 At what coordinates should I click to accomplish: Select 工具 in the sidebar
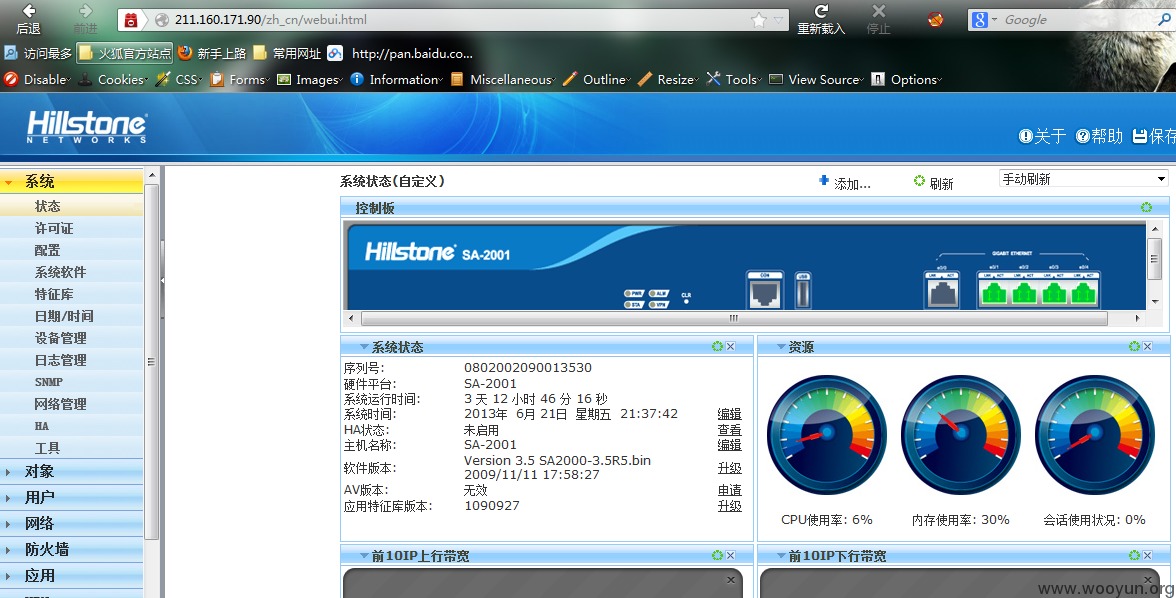tap(71, 448)
